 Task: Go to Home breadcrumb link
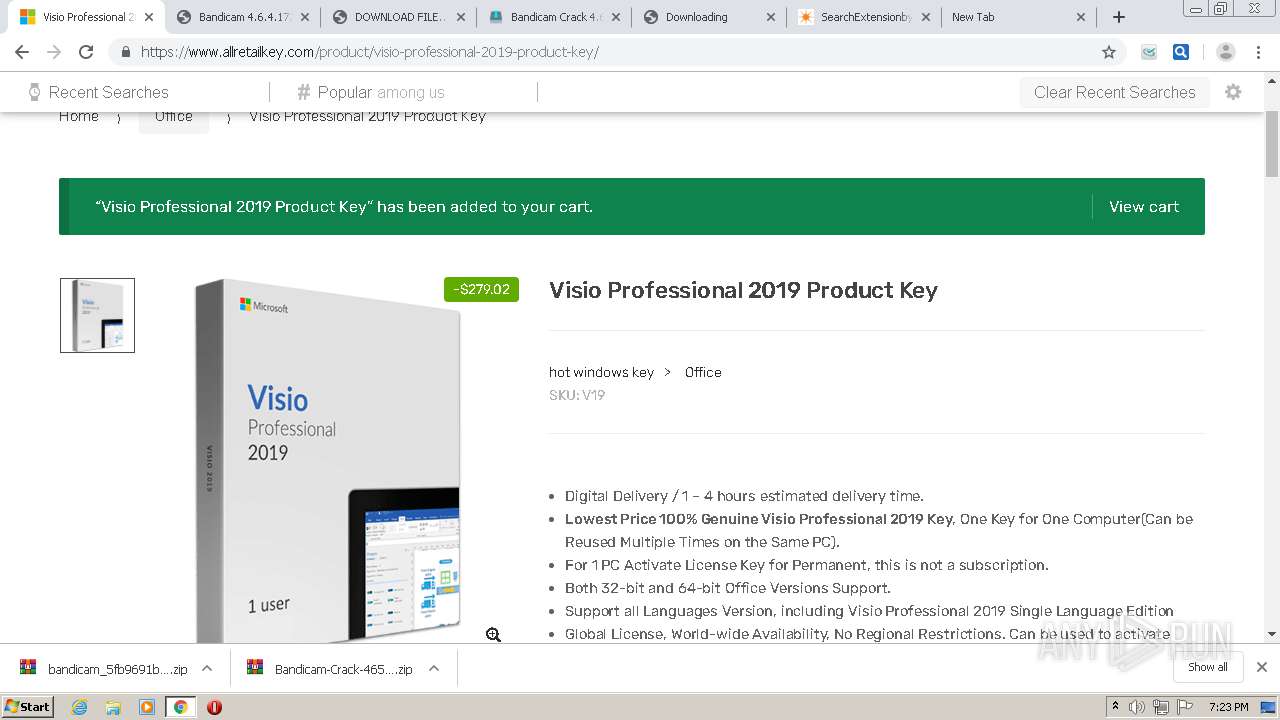(79, 116)
